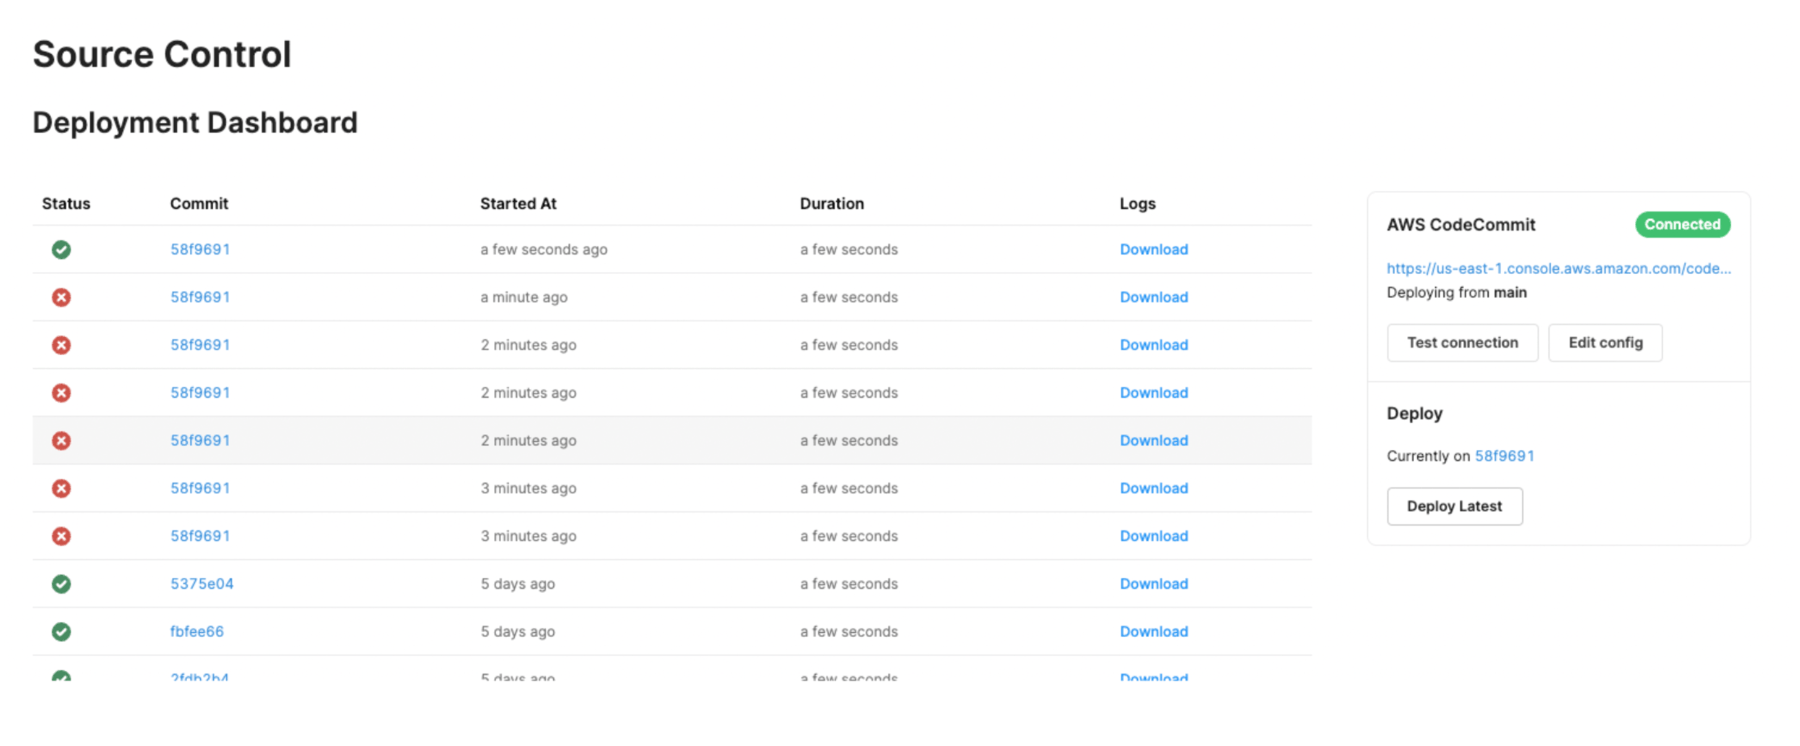The height and width of the screenshot is (746, 1800).
Task: Click the Started At column header
Action: pyautogui.click(x=518, y=204)
